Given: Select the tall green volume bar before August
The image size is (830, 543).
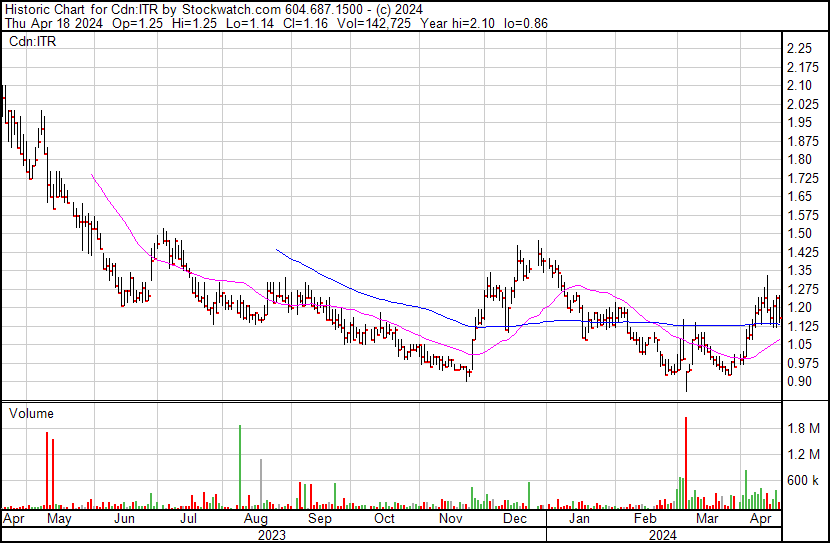Looking at the screenshot, I should [240, 467].
